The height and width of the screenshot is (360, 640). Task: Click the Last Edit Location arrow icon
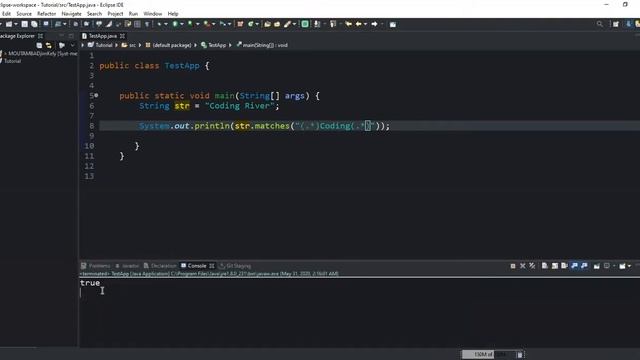click(348, 24)
